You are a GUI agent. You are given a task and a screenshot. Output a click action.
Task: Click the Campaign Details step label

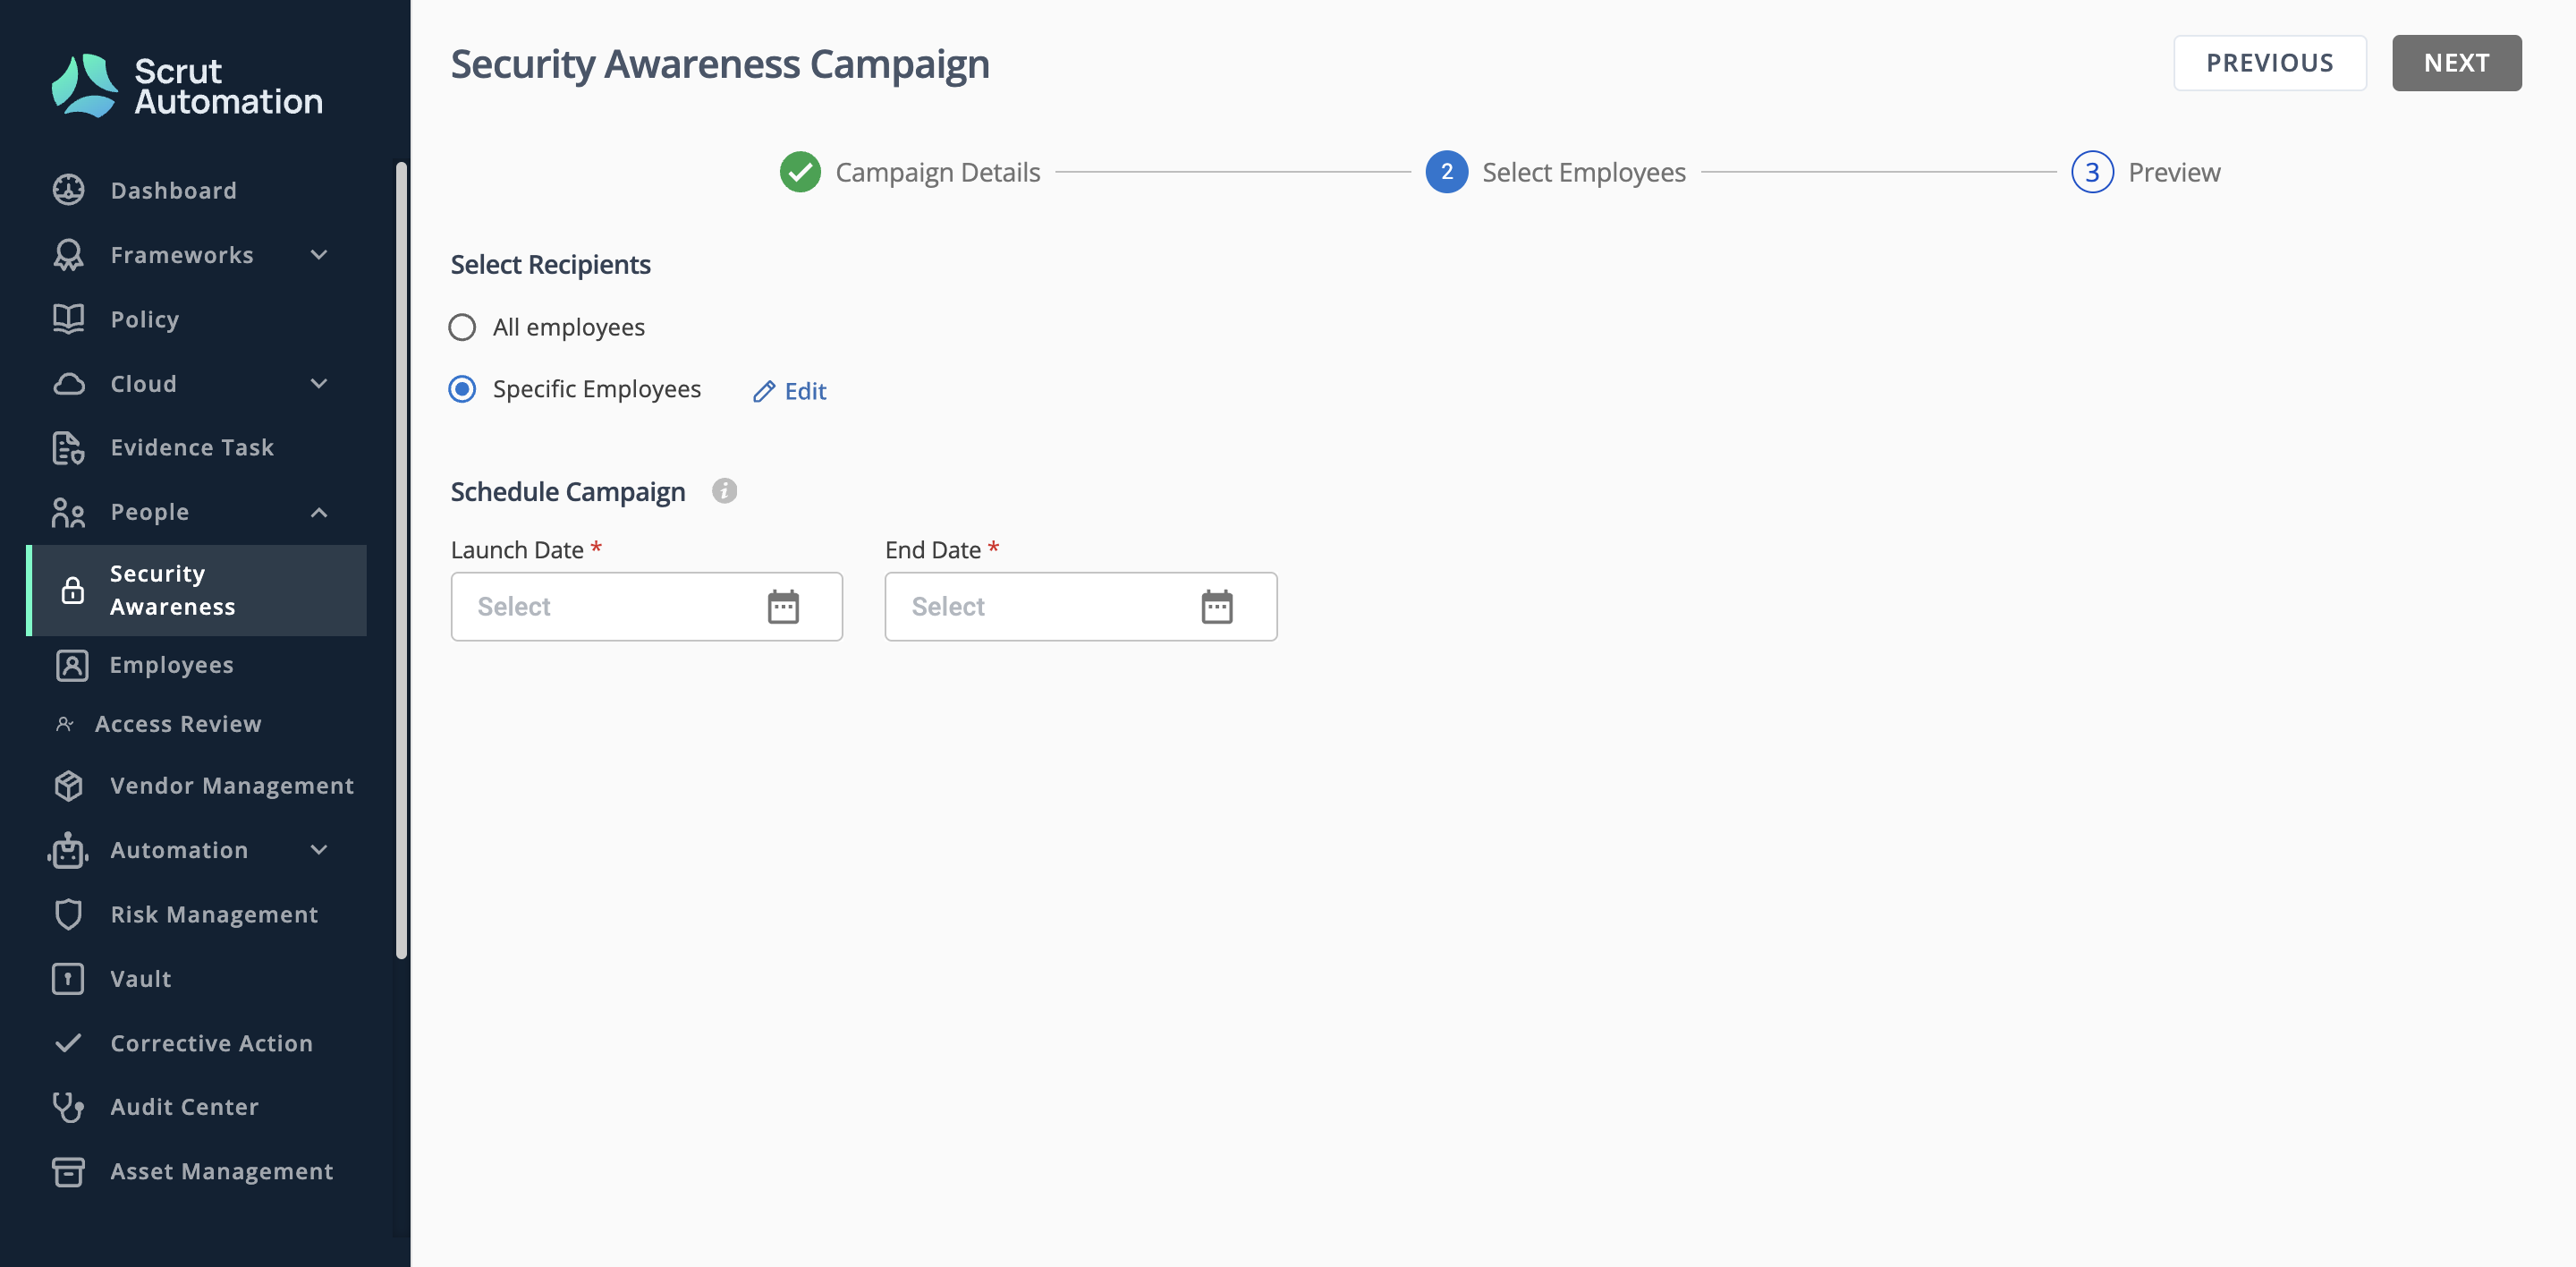(937, 172)
